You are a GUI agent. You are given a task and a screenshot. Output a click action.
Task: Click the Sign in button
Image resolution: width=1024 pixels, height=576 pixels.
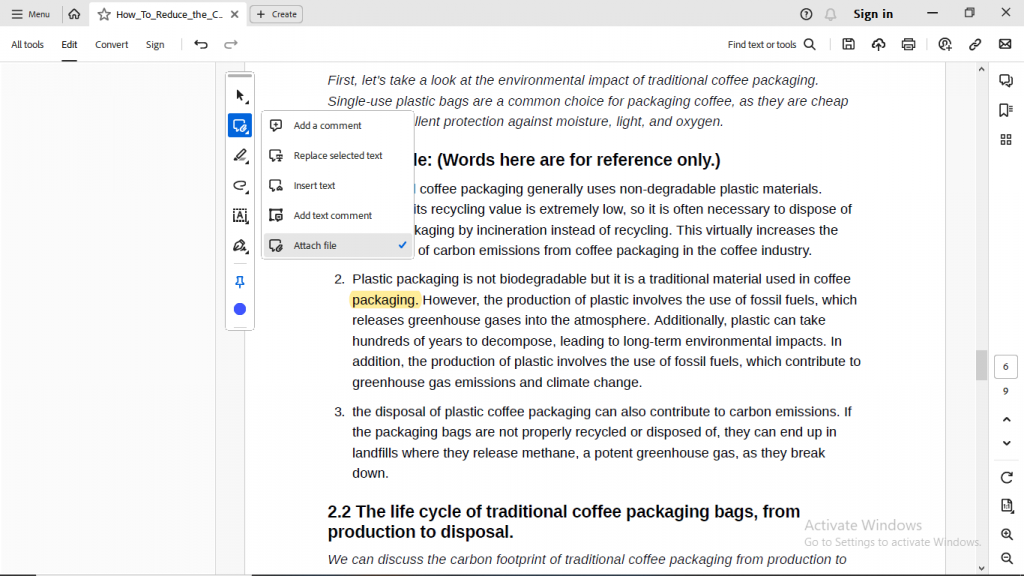point(873,14)
